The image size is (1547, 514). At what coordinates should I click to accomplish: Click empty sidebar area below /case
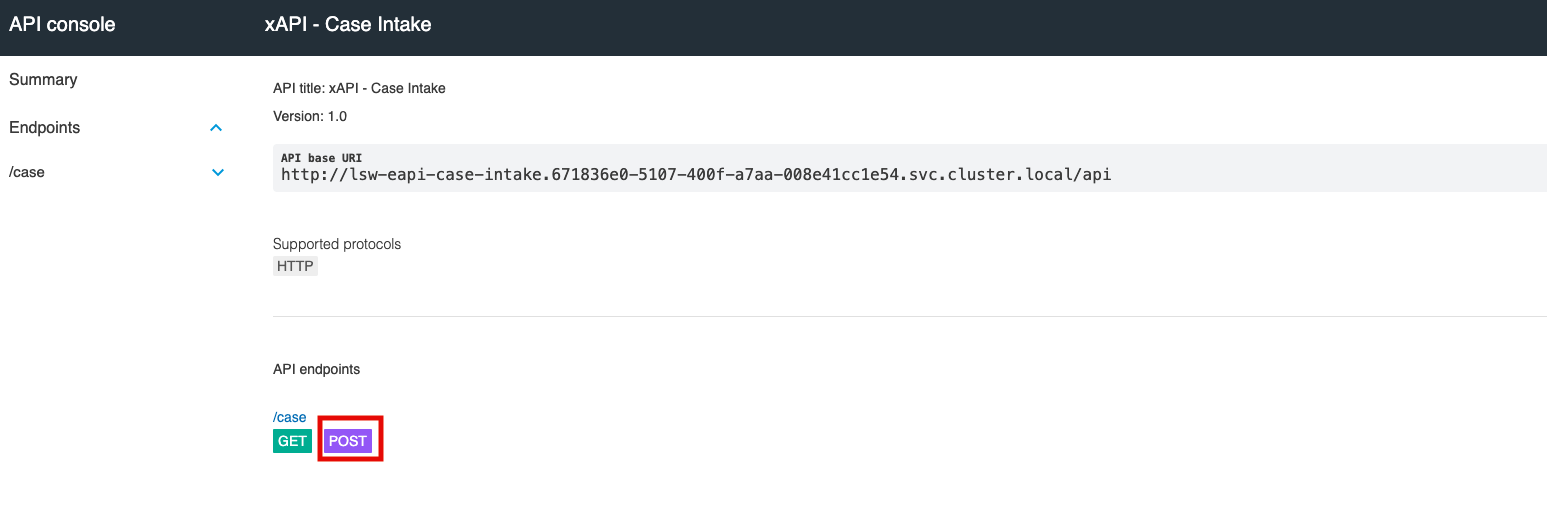pyautogui.click(x=120, y=350)
